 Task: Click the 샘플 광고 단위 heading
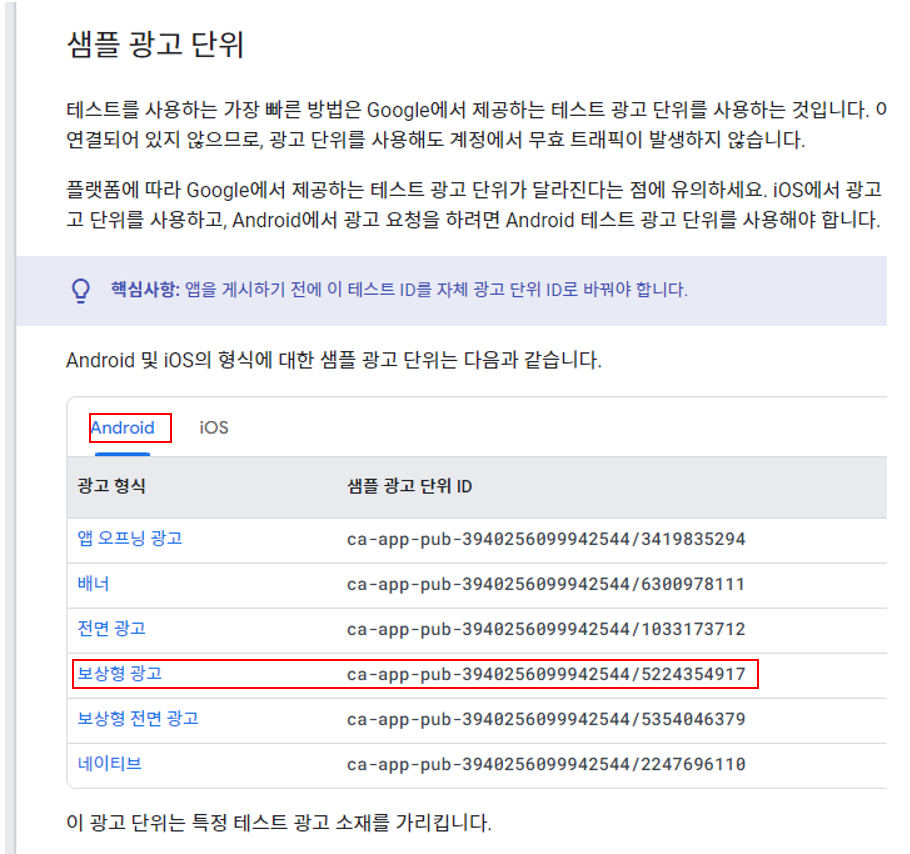[155, 45]
